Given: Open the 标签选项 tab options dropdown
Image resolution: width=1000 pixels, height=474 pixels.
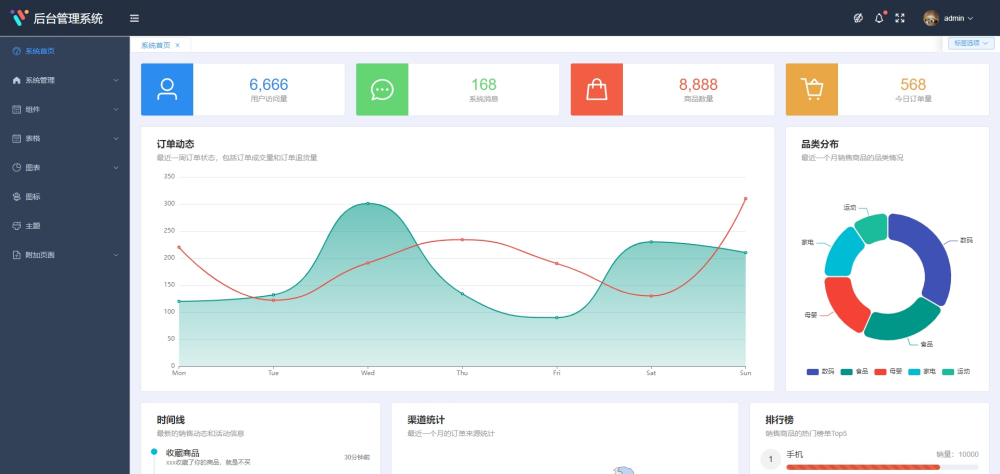Looking at the screenshot, I should point(970,44).
